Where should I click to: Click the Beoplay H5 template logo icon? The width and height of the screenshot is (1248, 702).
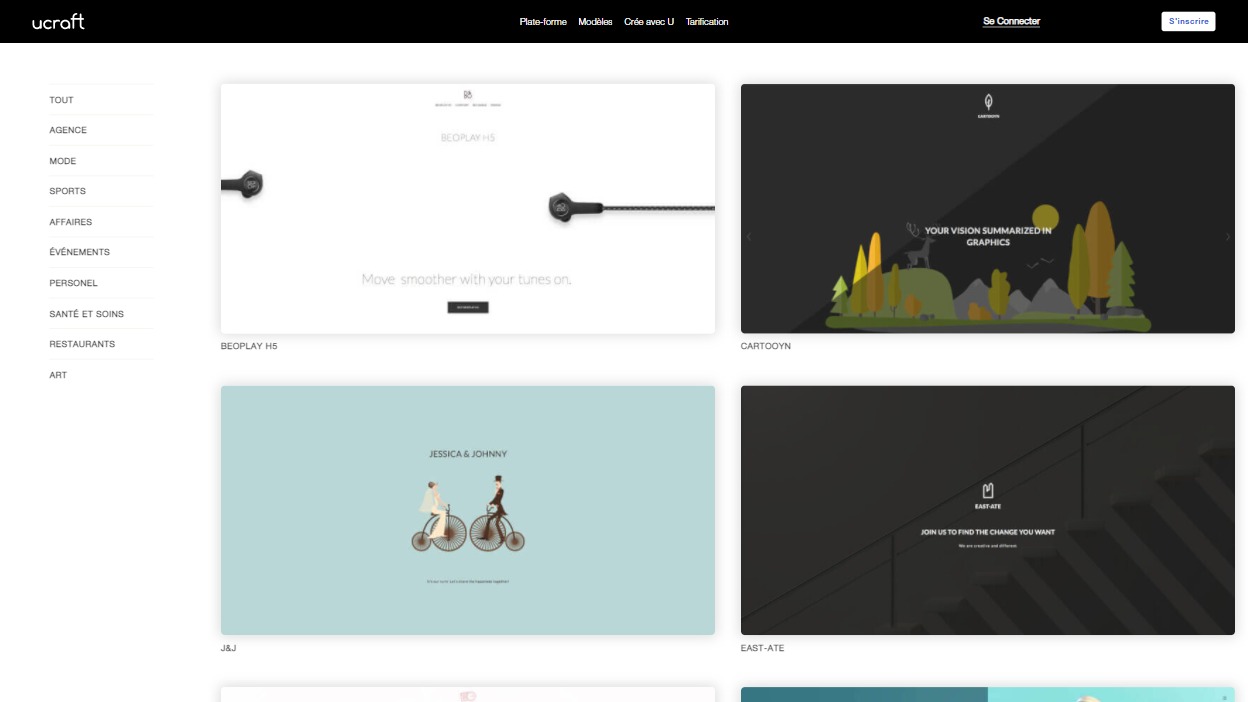click(467, 95)
